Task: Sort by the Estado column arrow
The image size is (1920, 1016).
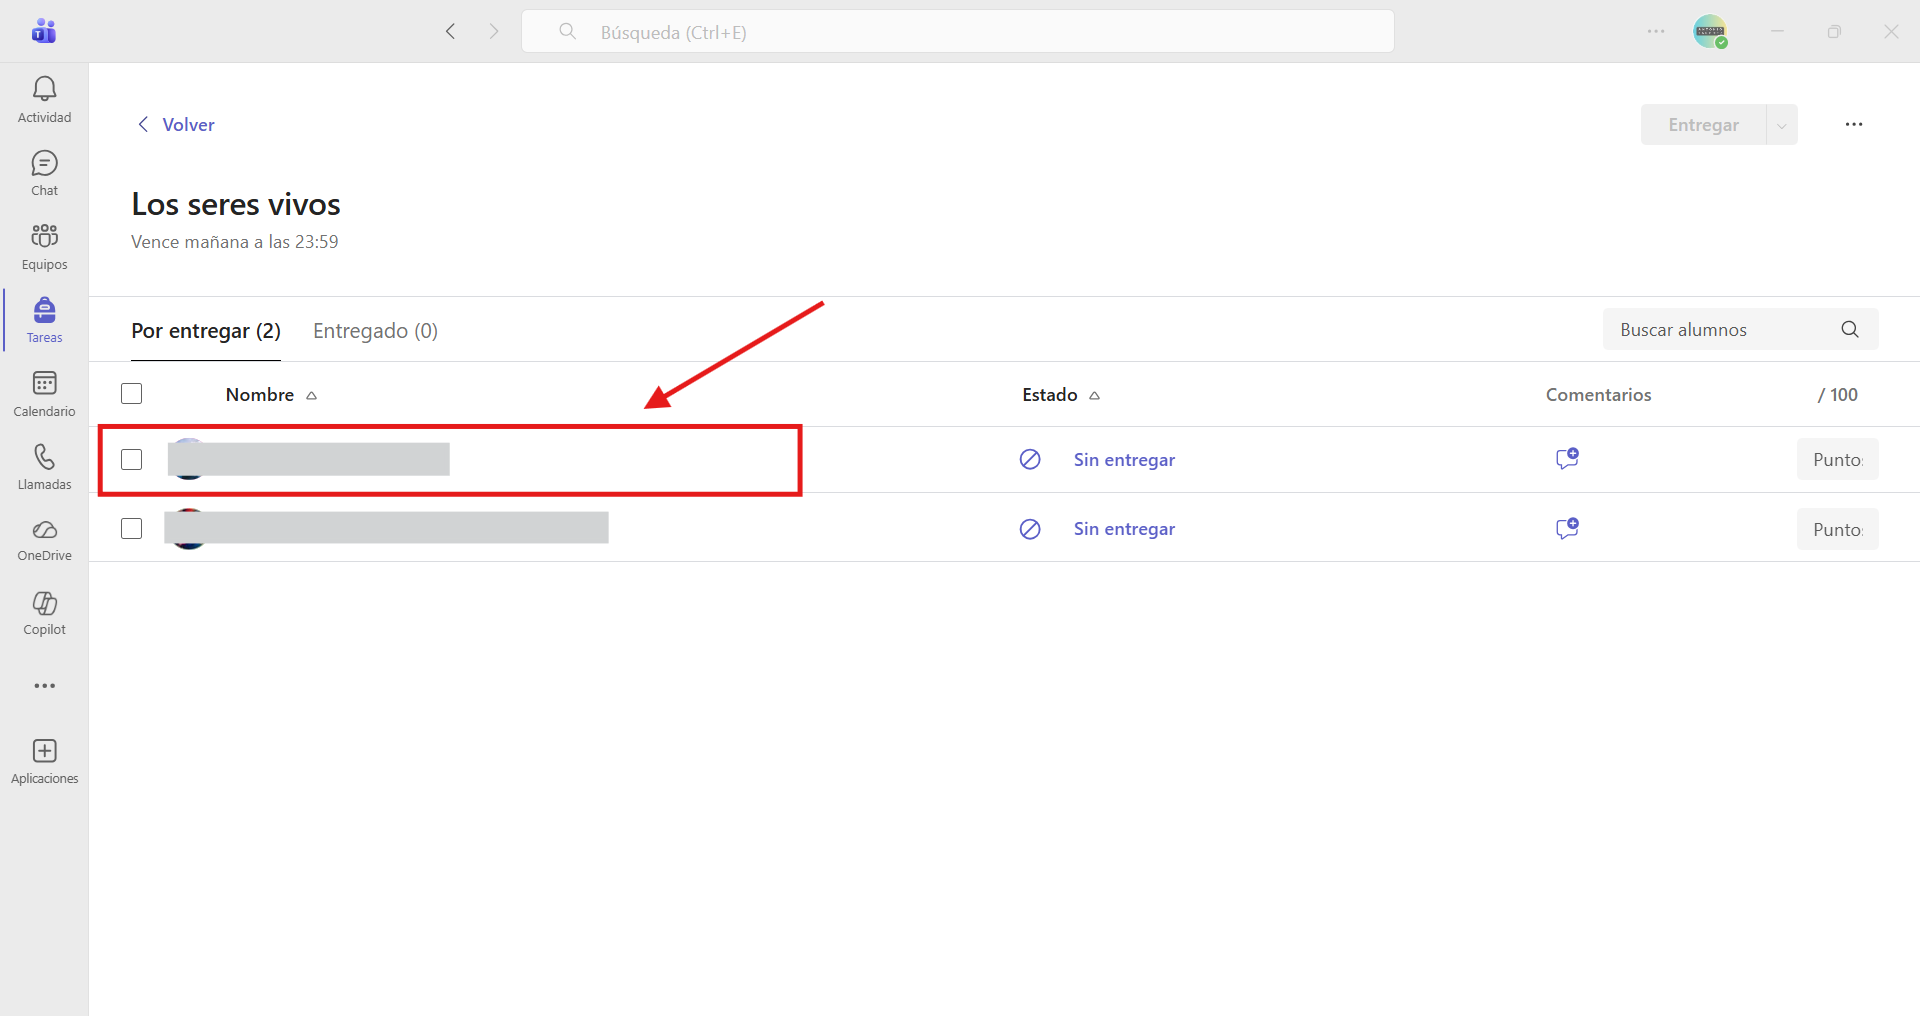Action: pos(1095,396)
